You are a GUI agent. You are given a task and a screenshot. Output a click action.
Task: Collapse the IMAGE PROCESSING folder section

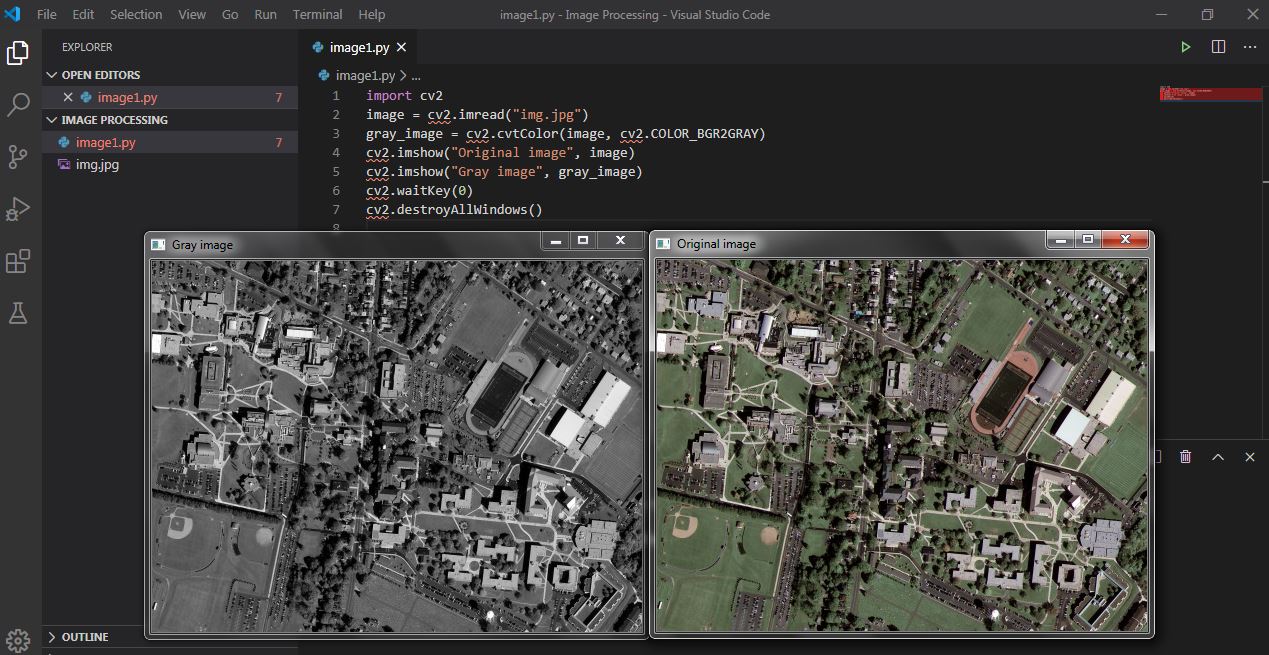[52, 119]
